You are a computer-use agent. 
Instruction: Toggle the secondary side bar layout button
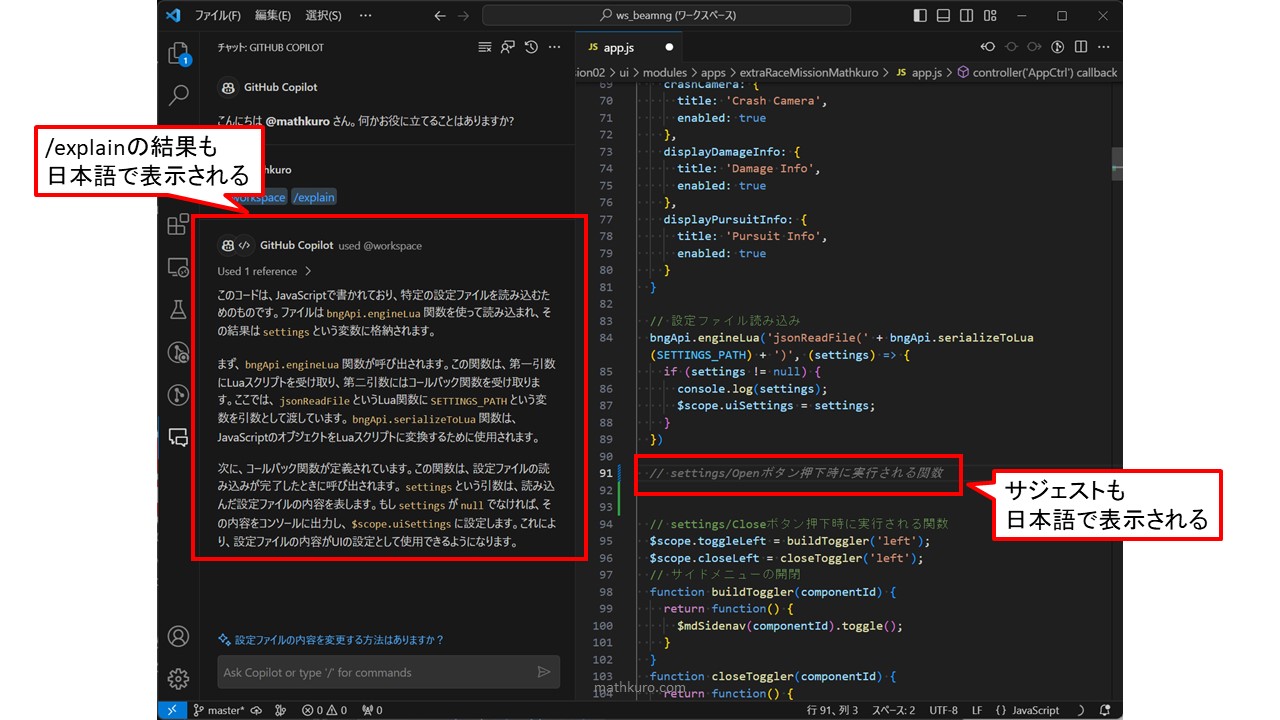pyautogui.click(x=966, y=16)
